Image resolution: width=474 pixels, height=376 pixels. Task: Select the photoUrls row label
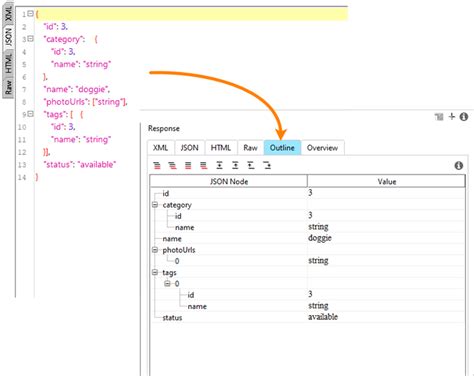pos(179,250)
